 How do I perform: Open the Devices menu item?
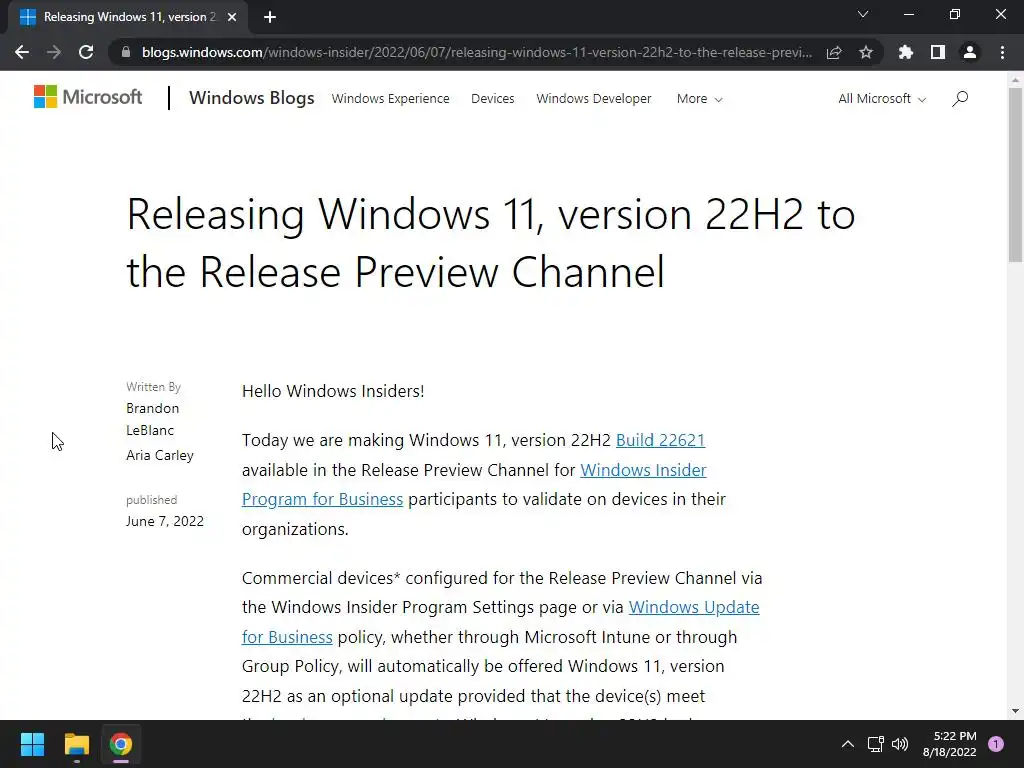point(492,99)
